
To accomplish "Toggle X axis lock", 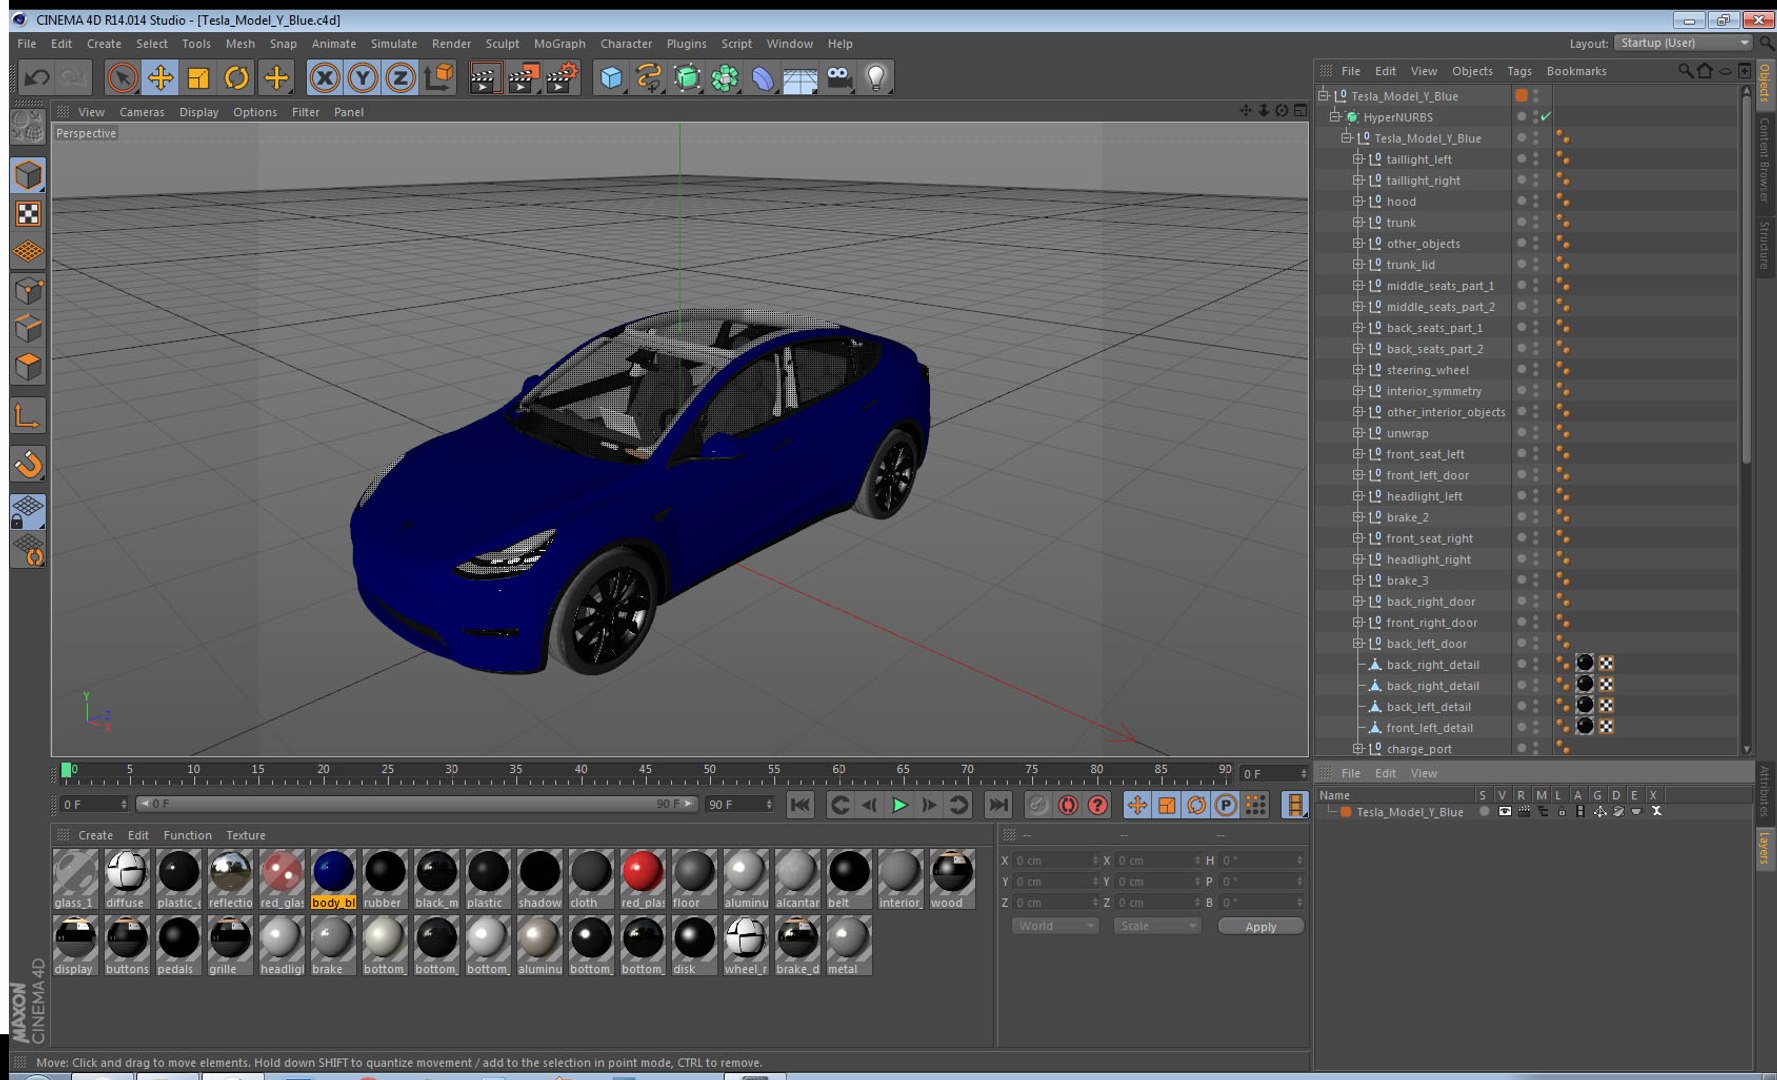I will 324,77.
